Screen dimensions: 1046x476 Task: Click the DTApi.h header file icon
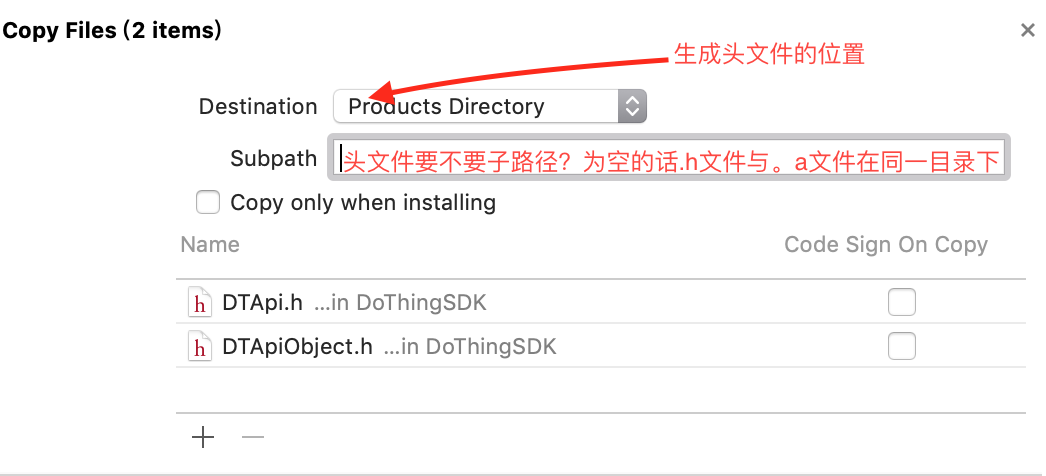tap(199, 303)
